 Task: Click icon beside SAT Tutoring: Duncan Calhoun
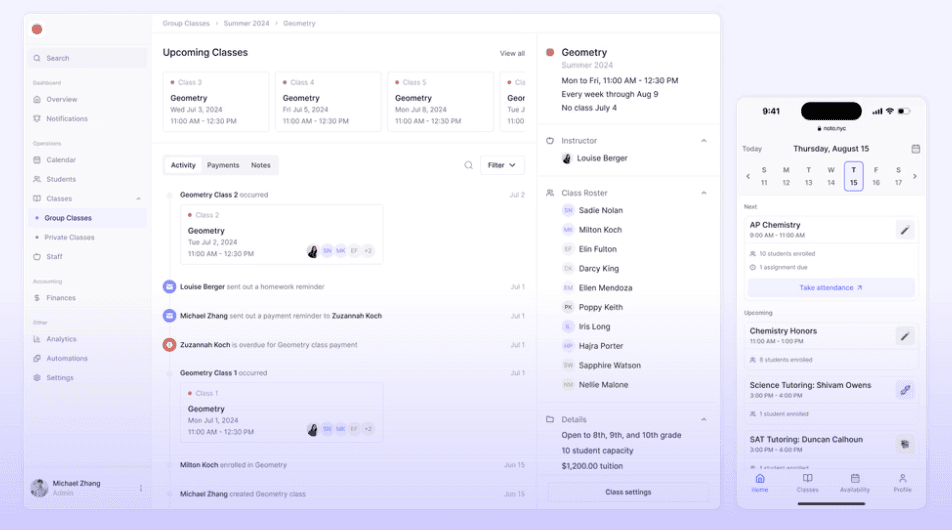905,444
